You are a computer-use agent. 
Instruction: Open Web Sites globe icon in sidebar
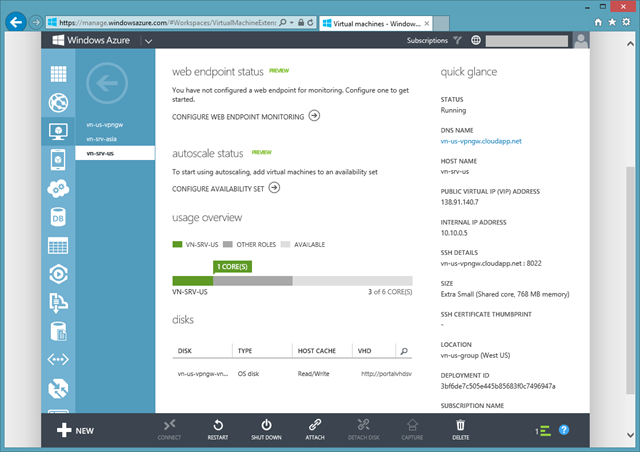point(58,102)
